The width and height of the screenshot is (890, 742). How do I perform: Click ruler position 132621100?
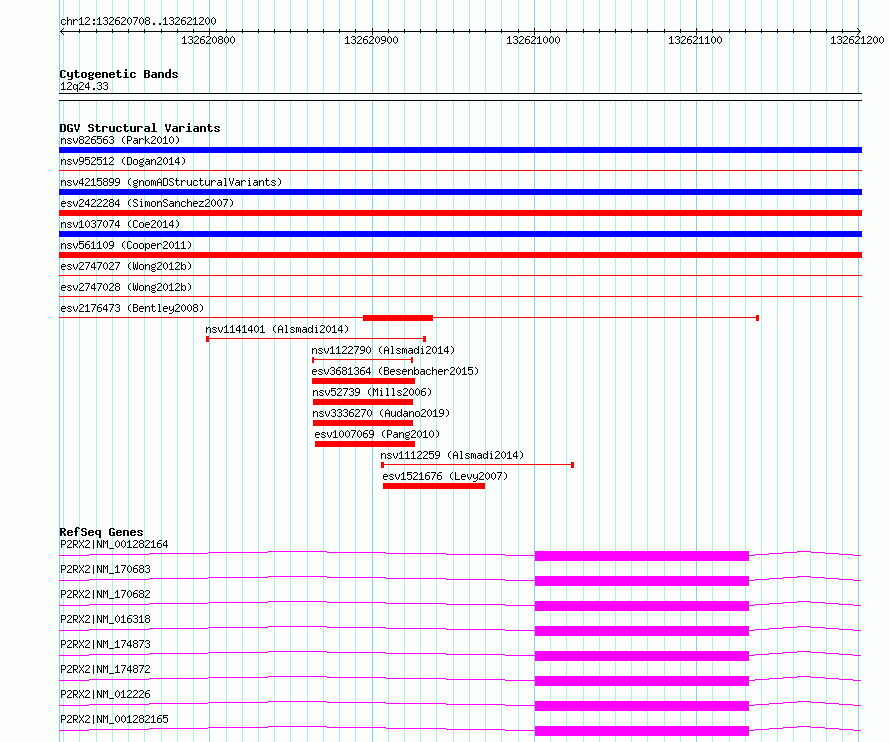(695, 40)
